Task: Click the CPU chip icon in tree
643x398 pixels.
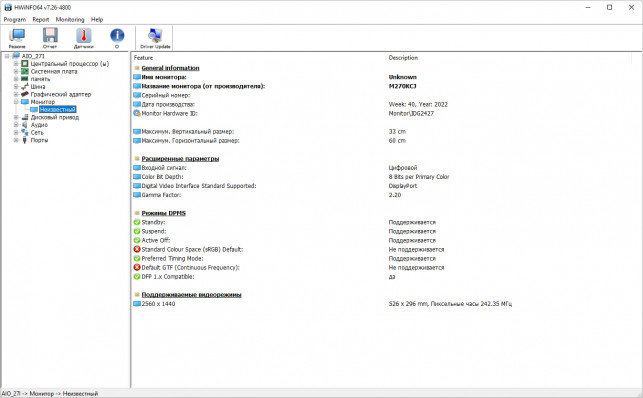Action: click(x=25, y=64)
